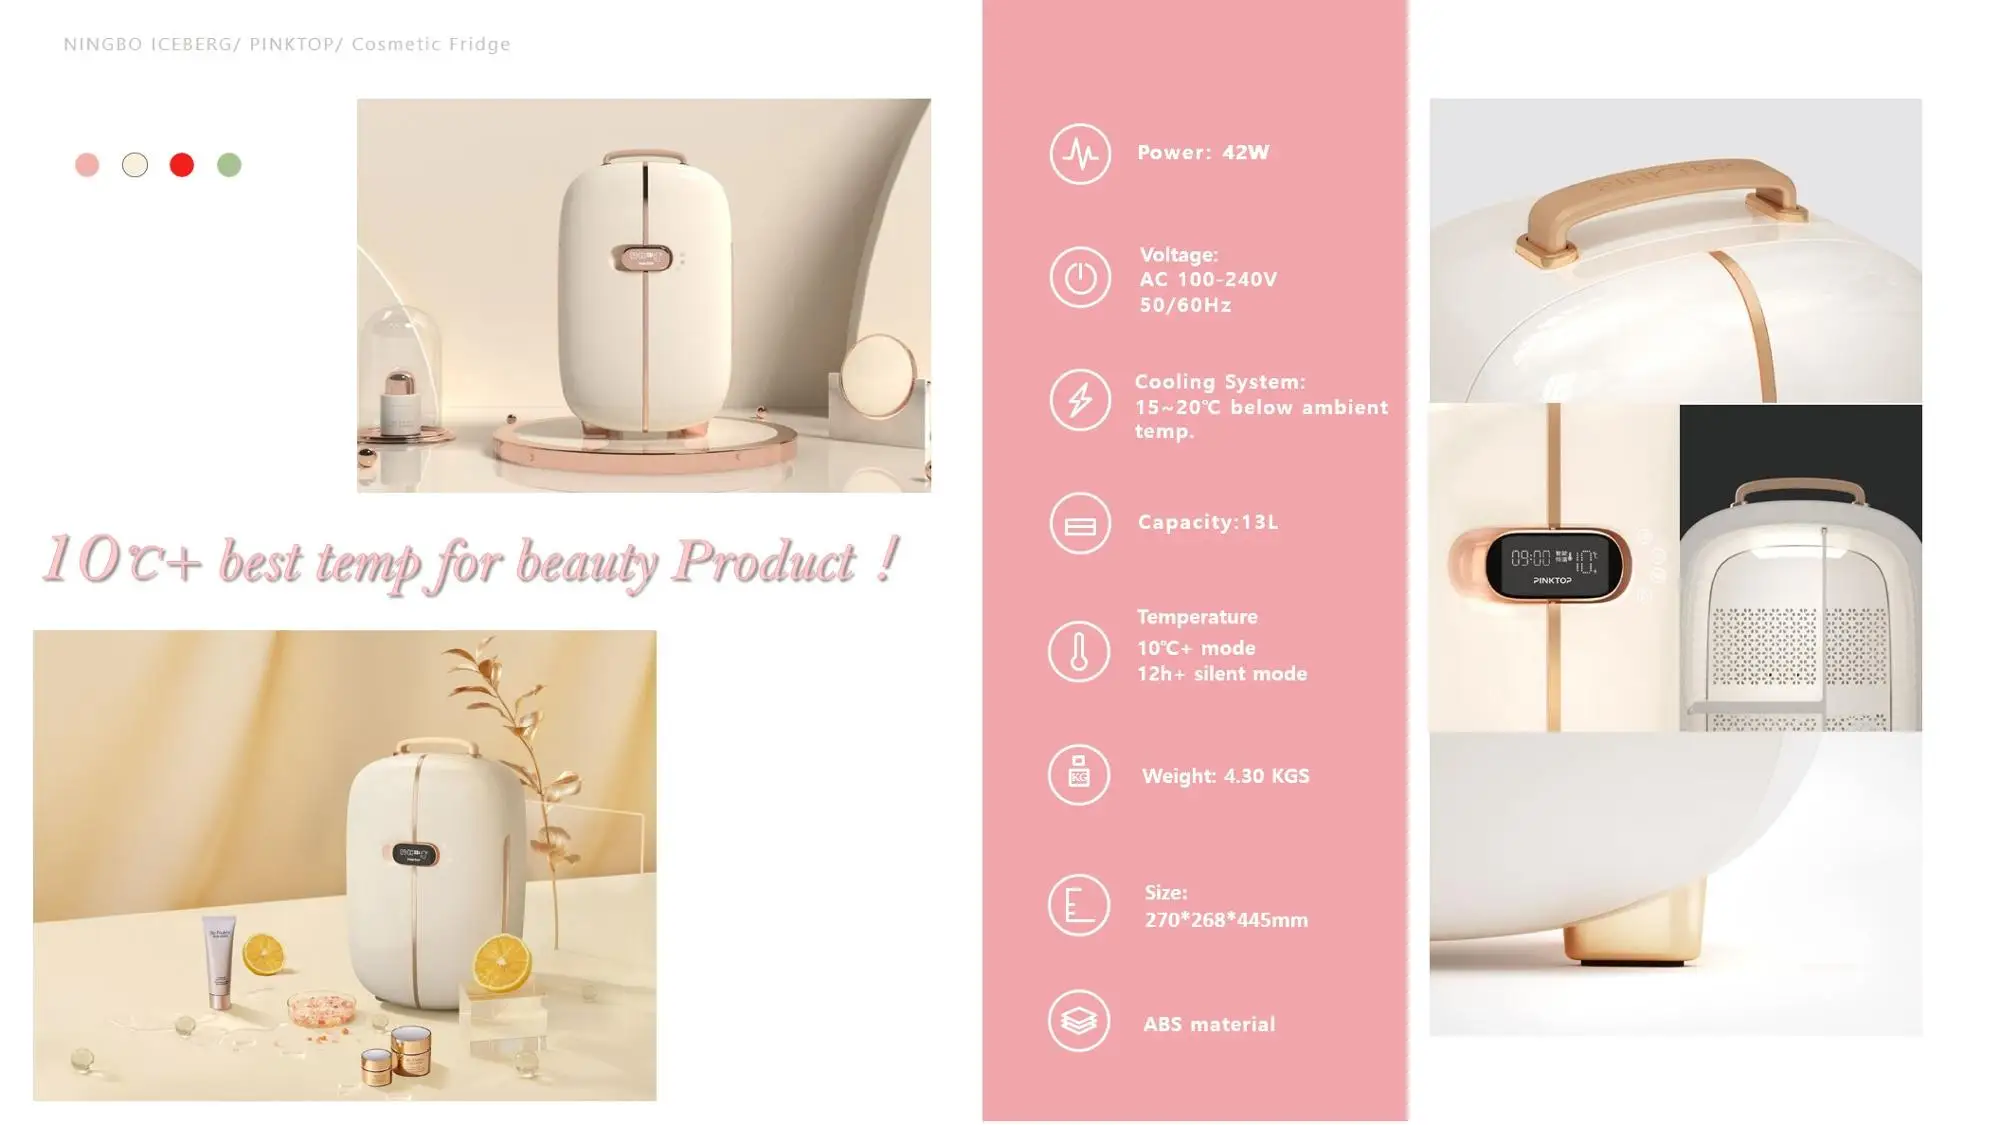Click the '10℃+ best temp' slogan

pyautogui.click(x=470, y=562)
